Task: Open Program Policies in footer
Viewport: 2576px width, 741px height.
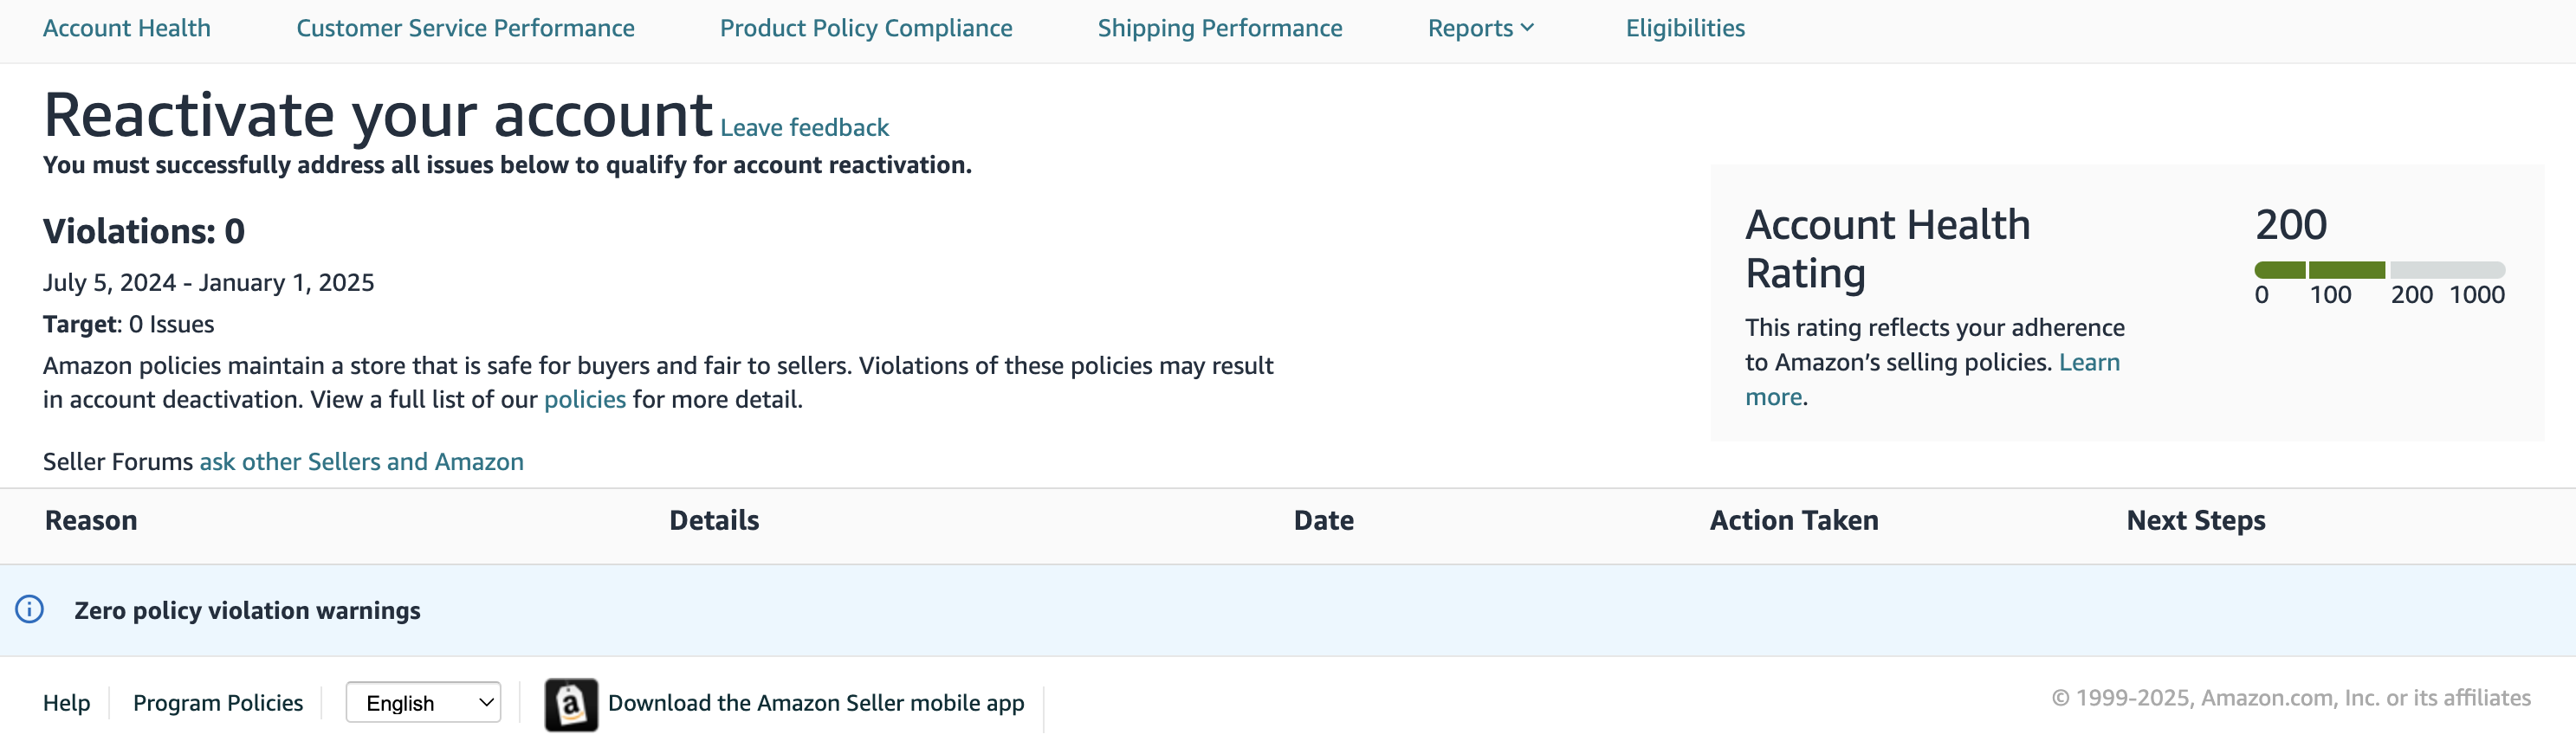Action: [x=218, y=703]
